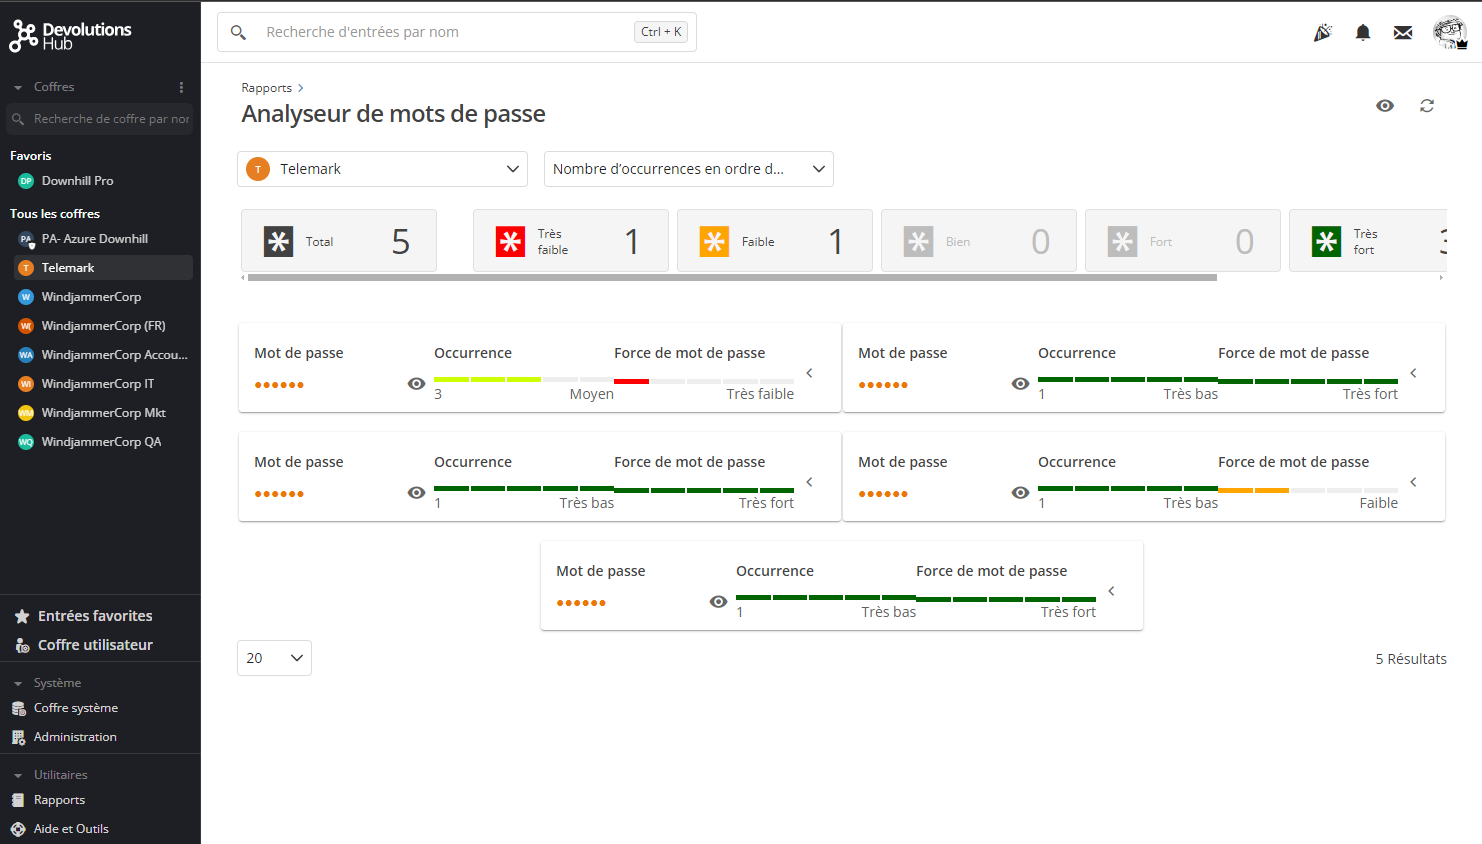Viewport: 1482px width, 844px height.
Task: Click the Coffre utilisateur icon
Action: 22,645
